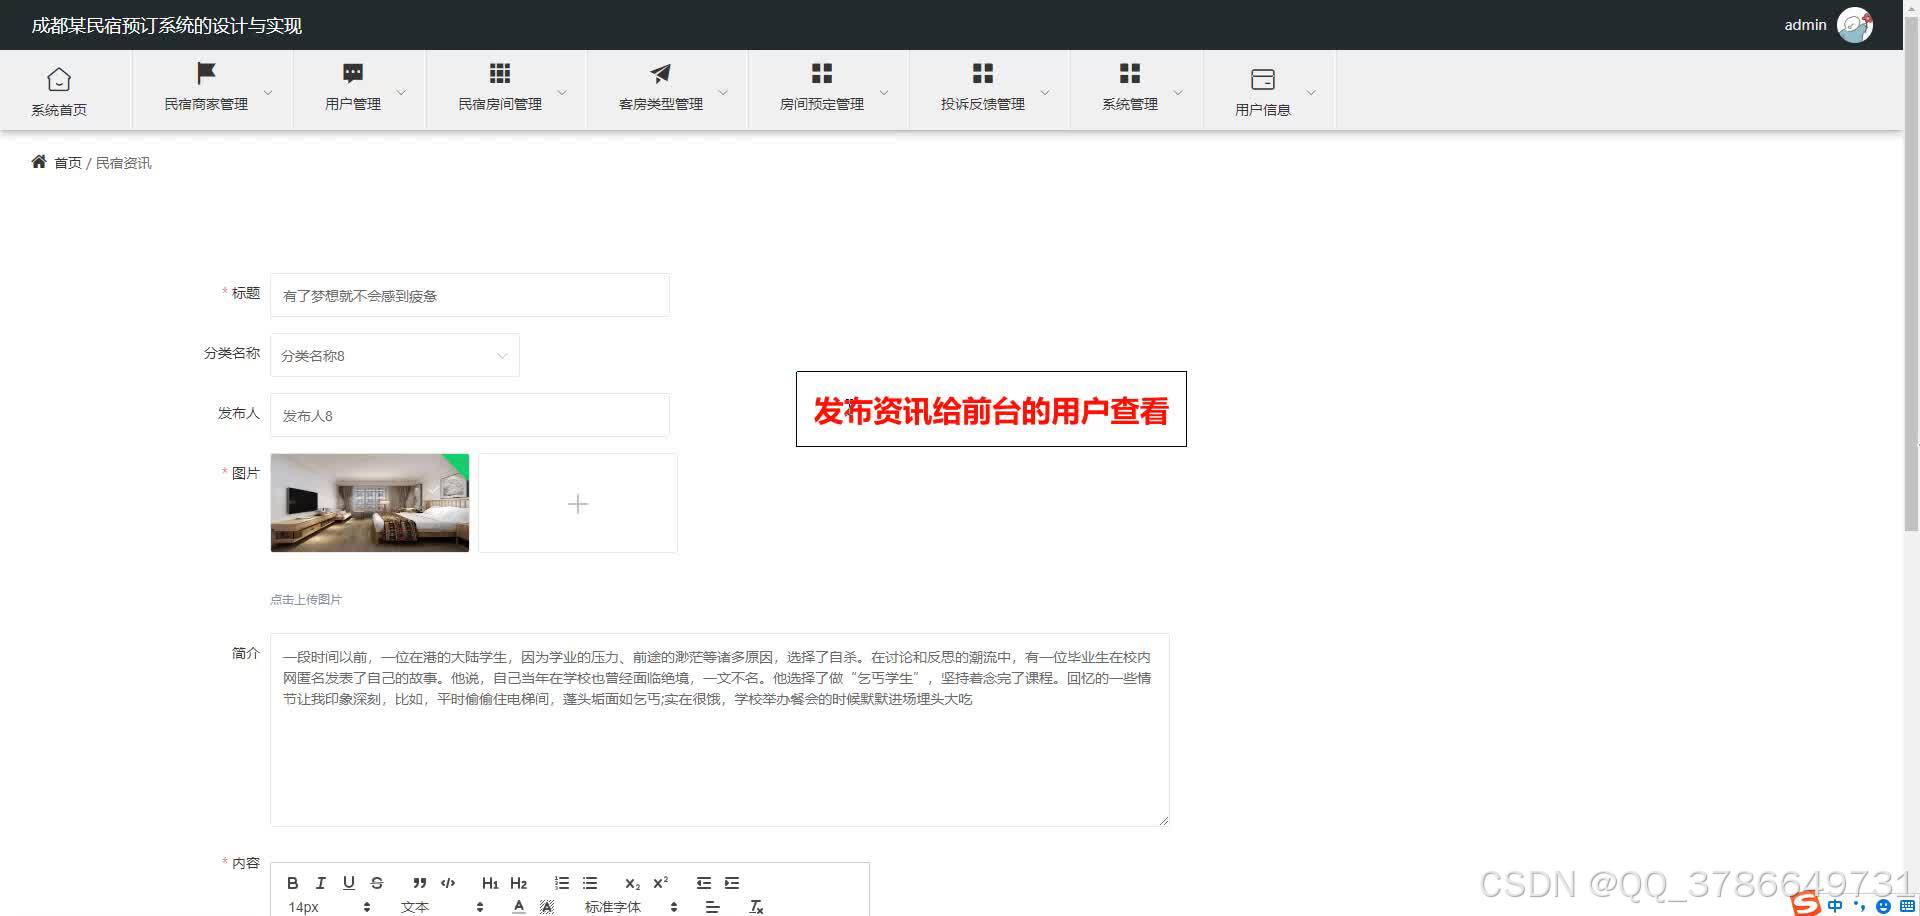Click the 简介 textarea
The image size is (1920, 916).
pos(720,730)
